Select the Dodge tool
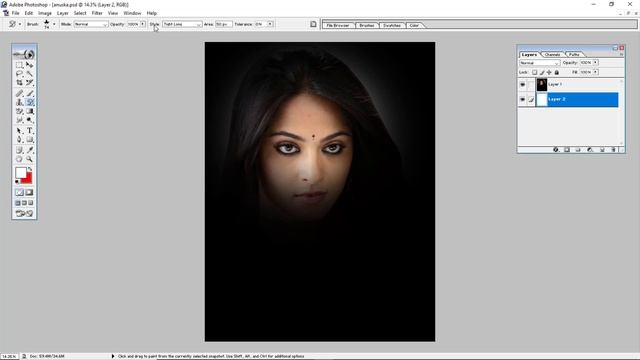Screen dimensions: 640x360 point(29,120)
